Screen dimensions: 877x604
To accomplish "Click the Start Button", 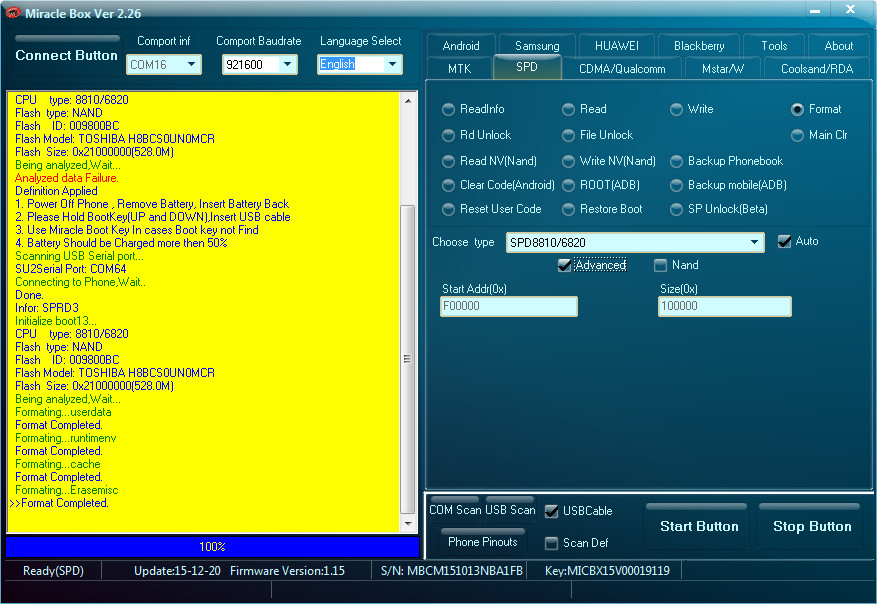I will [699, 526].
